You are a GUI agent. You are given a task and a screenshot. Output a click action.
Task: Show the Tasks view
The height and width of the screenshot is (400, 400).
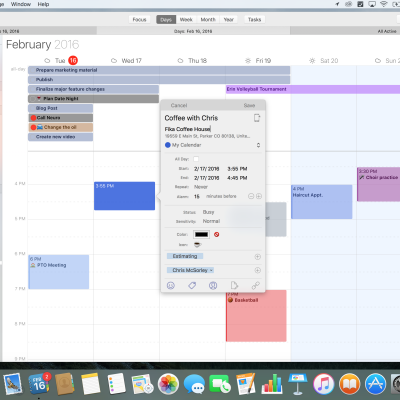pyautogui.click(x=255, y=20)
